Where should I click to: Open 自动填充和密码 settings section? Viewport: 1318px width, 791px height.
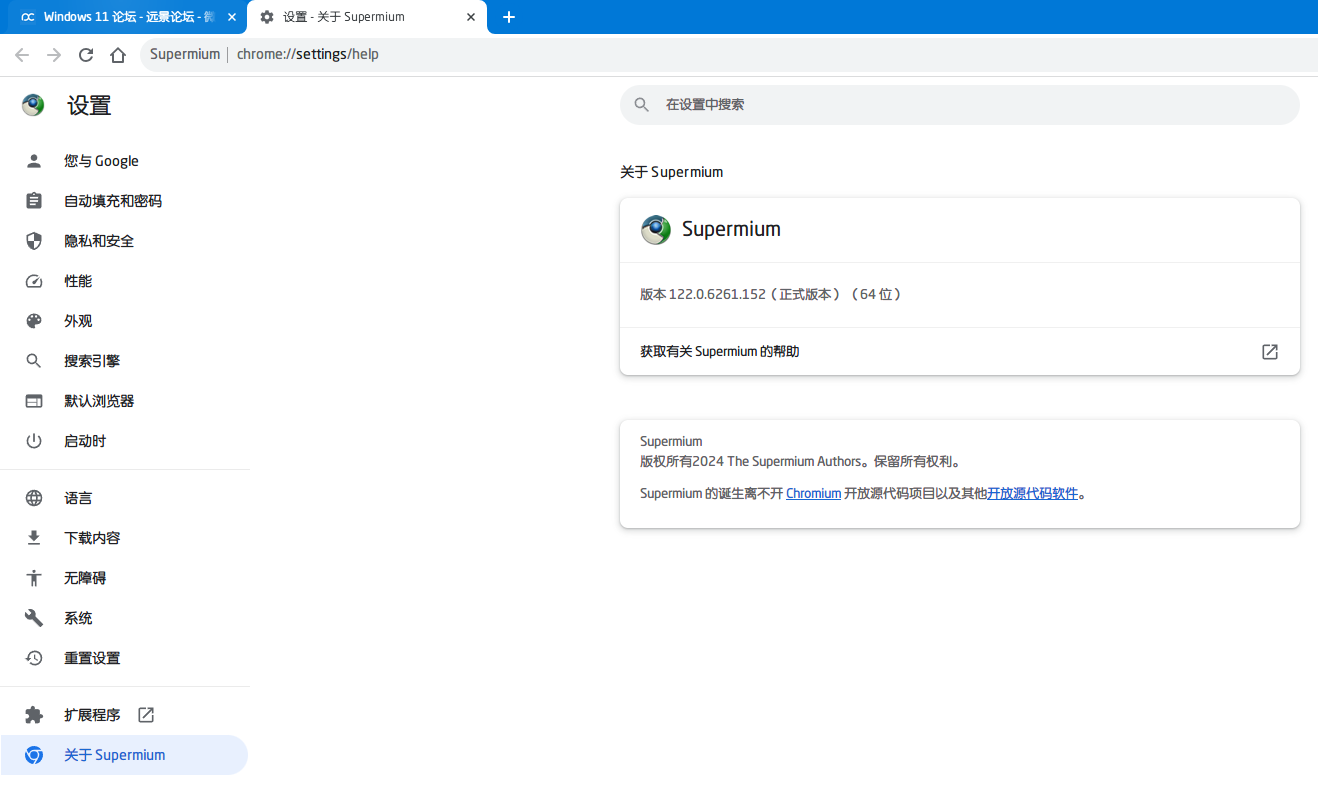[124, 201]
